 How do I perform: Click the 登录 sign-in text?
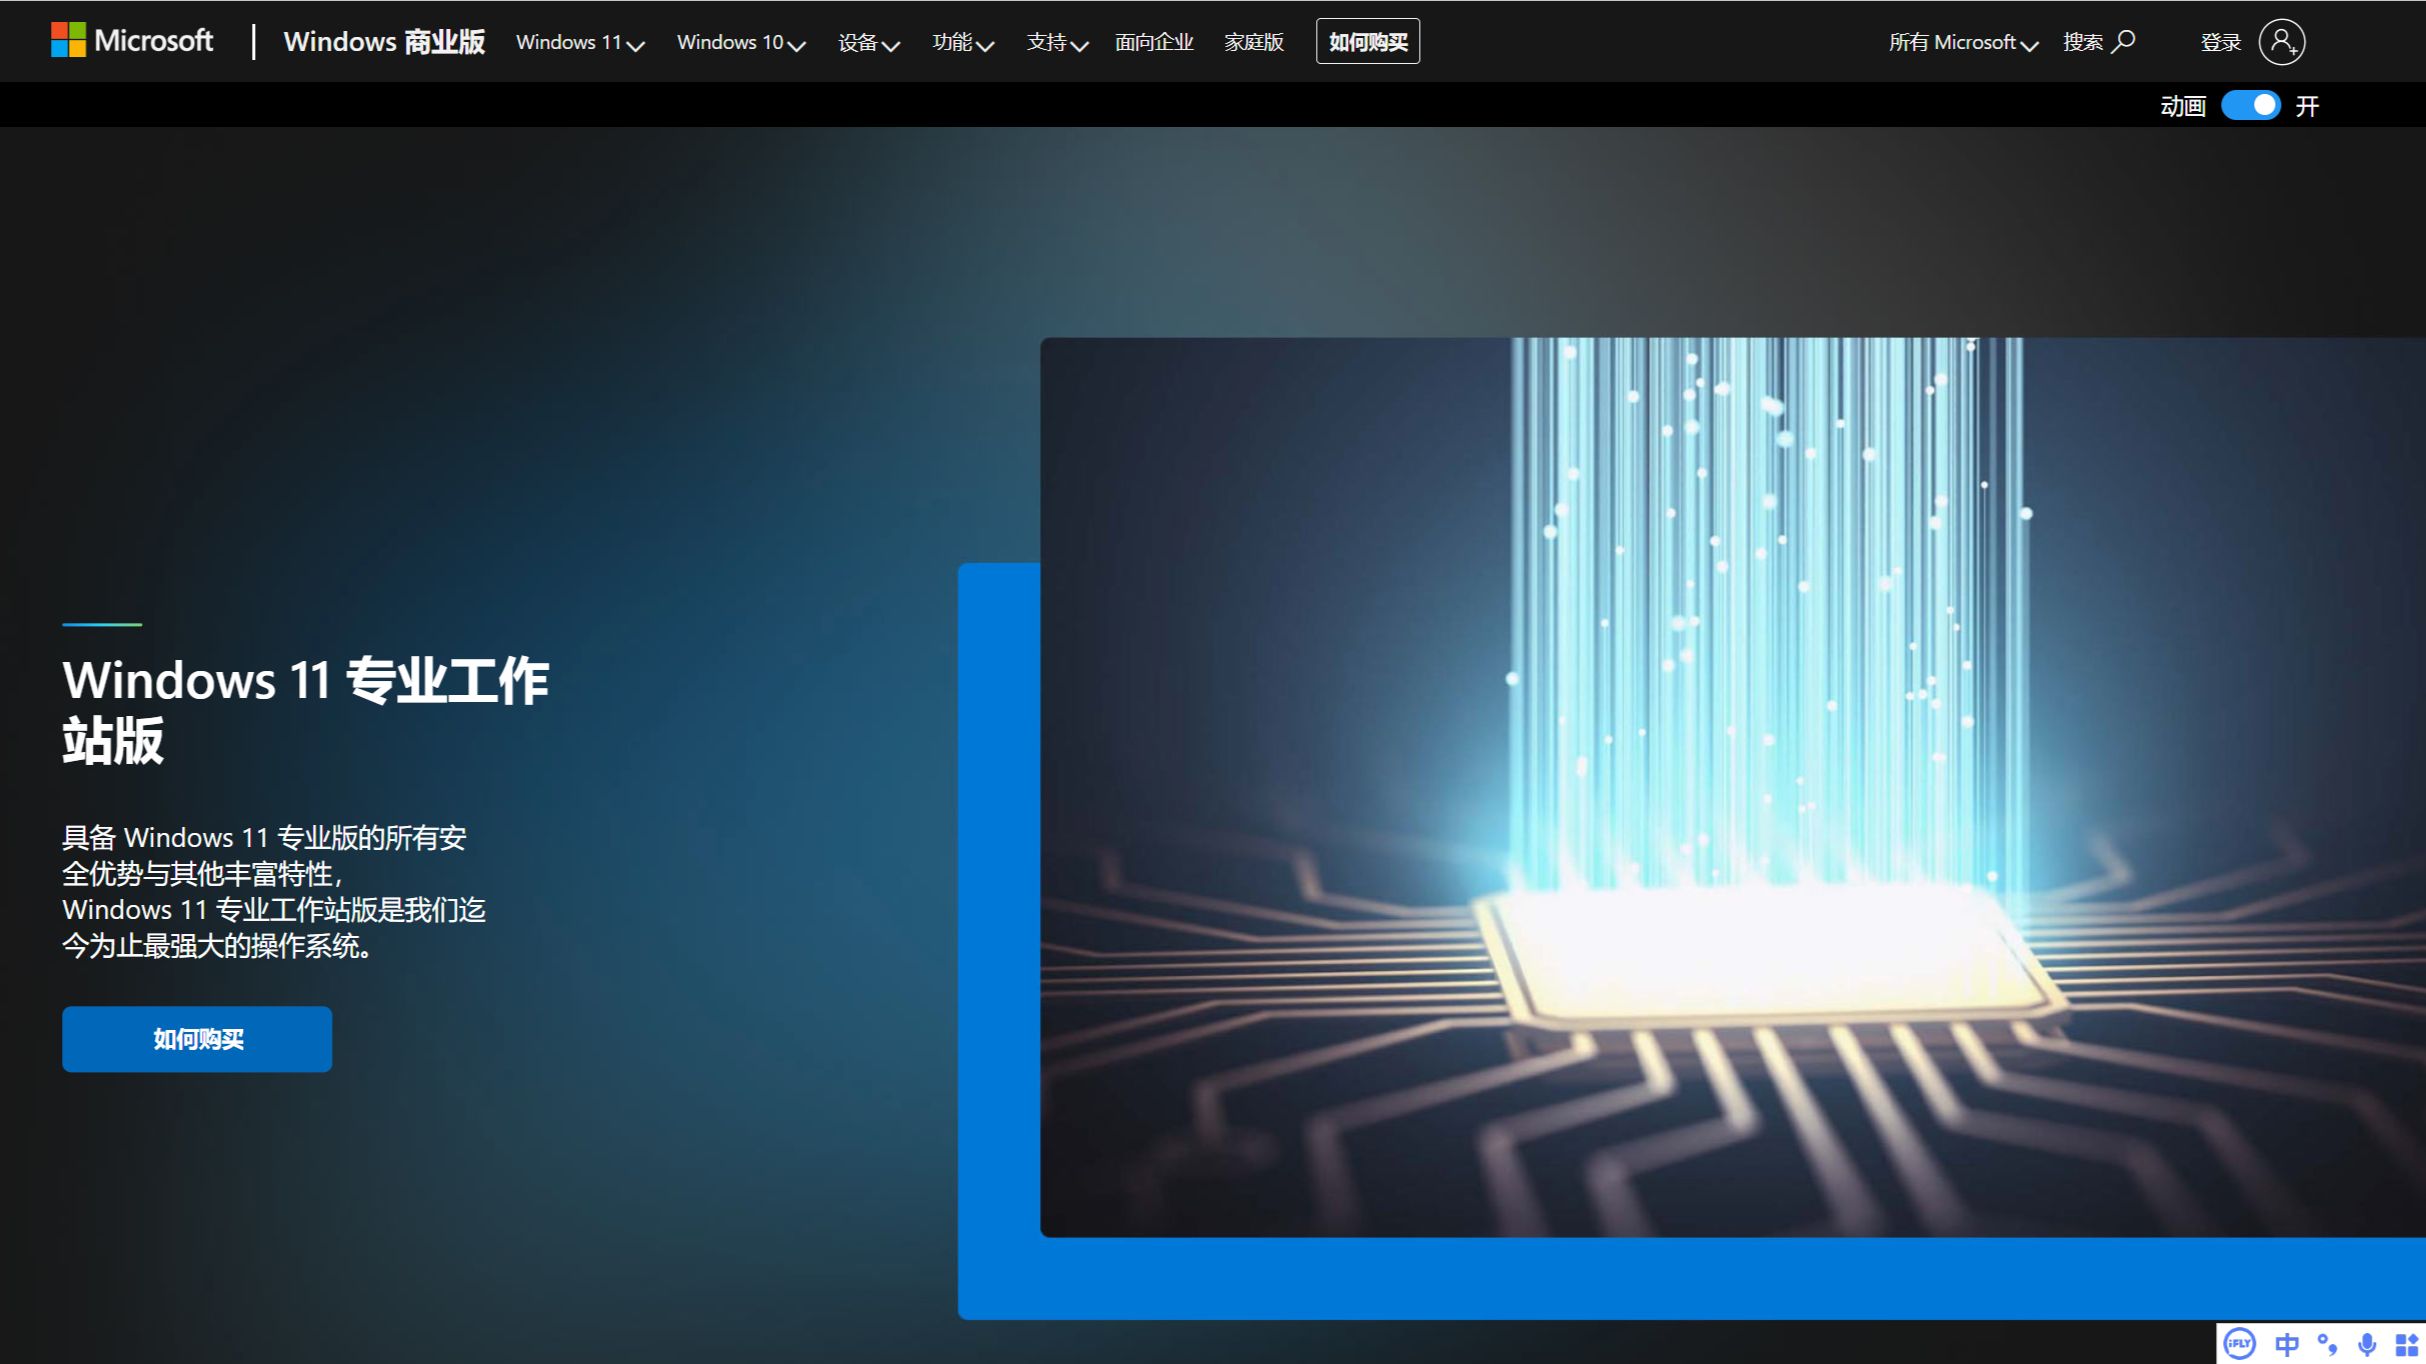click(x=2220, y=42)
